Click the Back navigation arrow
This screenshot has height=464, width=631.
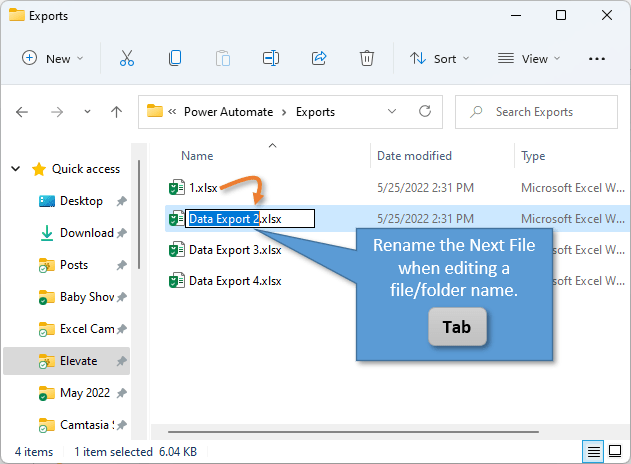click(23, 112)
